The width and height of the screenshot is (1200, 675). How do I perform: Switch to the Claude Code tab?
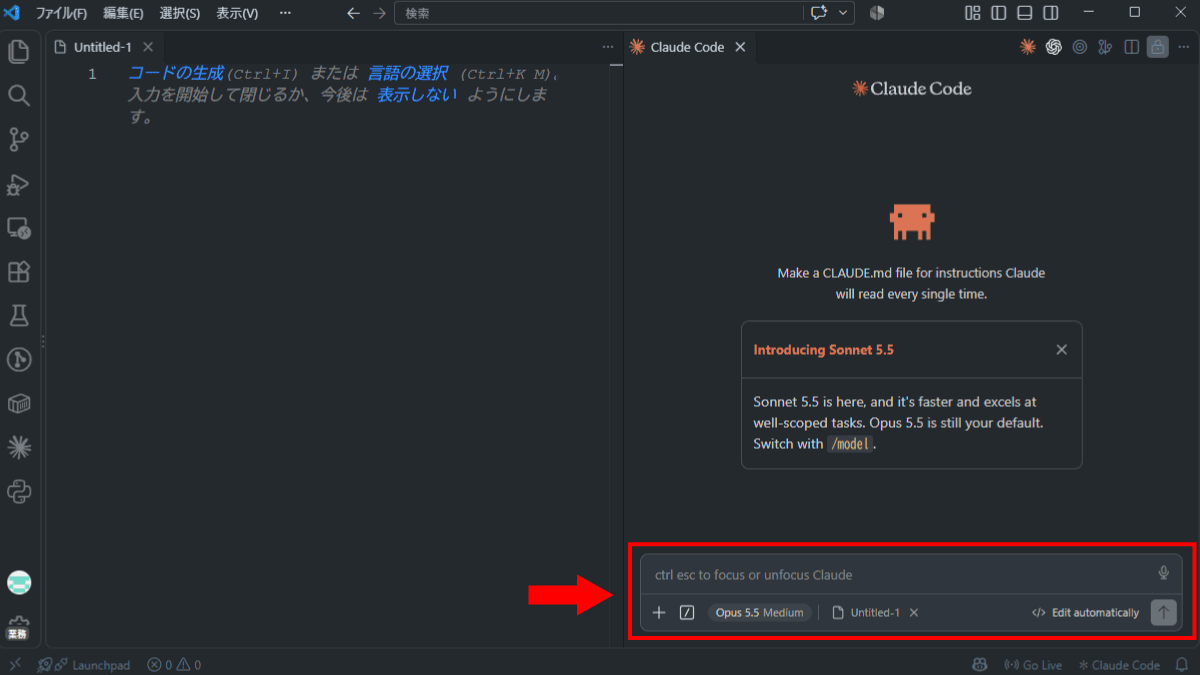pyautogui.click(x=687, y=47)
